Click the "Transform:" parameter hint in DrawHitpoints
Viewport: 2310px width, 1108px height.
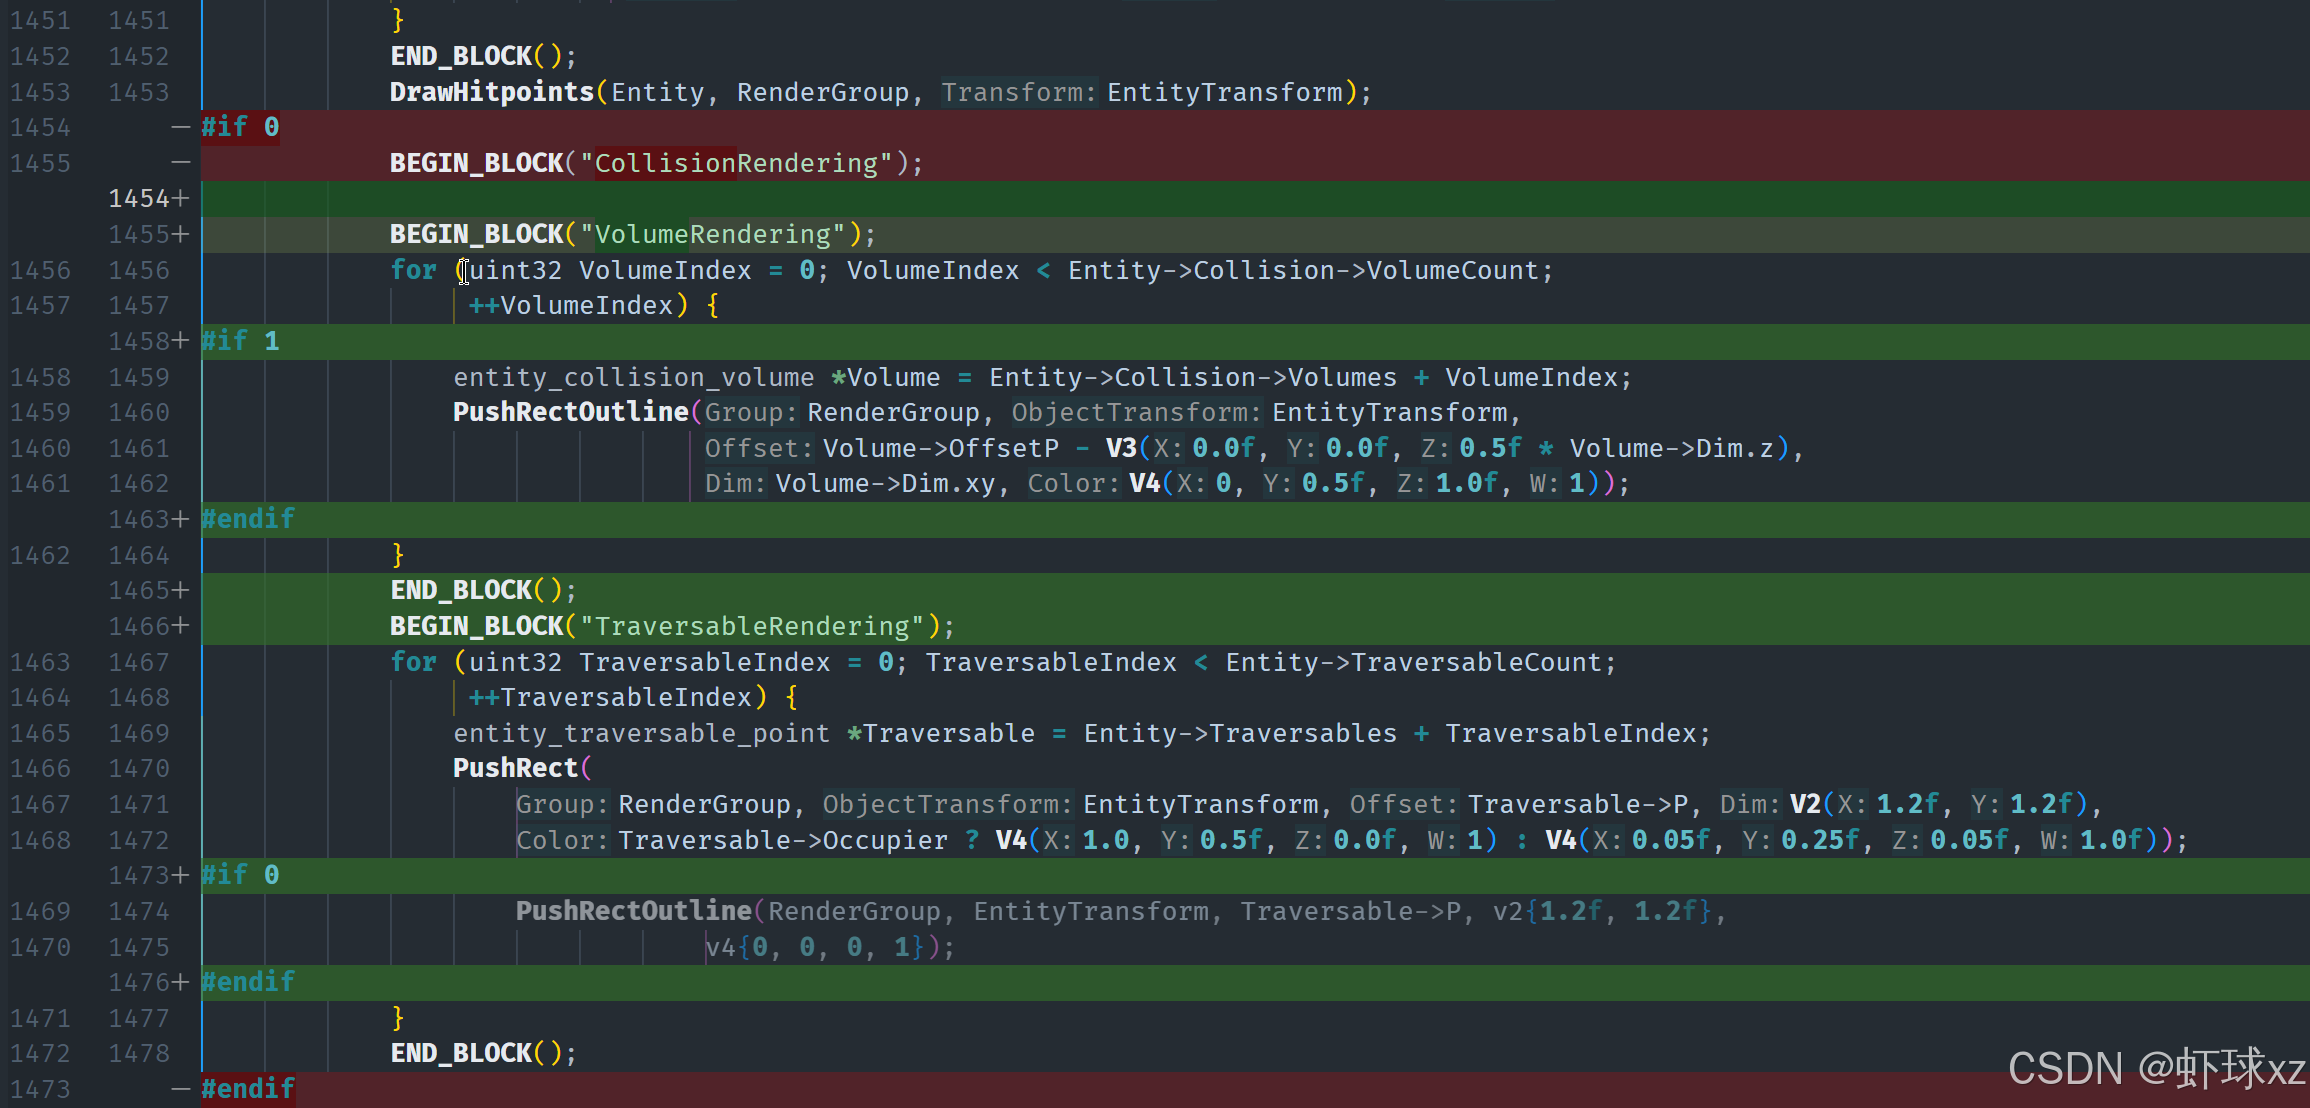point(1018,92)
